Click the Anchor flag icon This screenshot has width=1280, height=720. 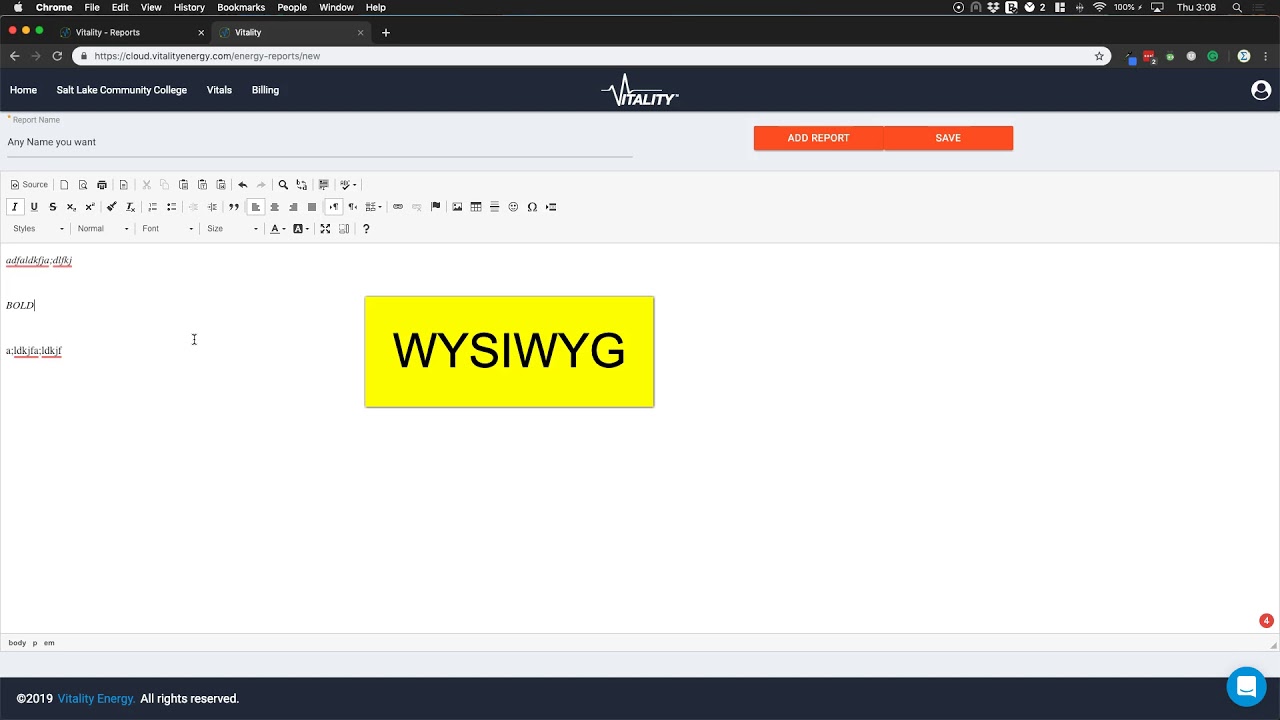tap(436, 207)
